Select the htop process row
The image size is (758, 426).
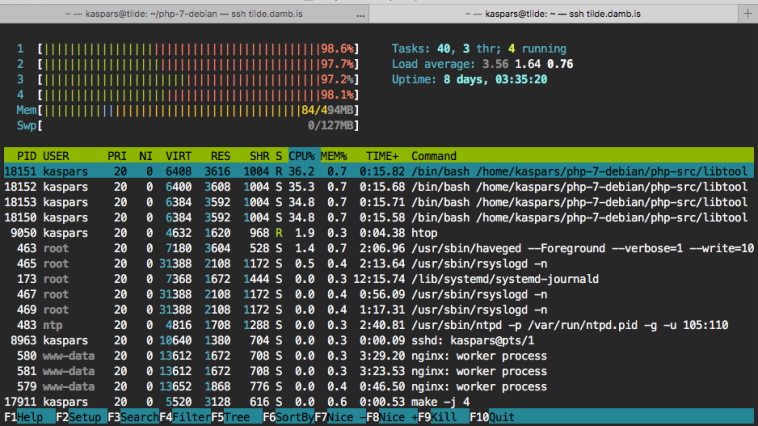(x=379, y=233)
